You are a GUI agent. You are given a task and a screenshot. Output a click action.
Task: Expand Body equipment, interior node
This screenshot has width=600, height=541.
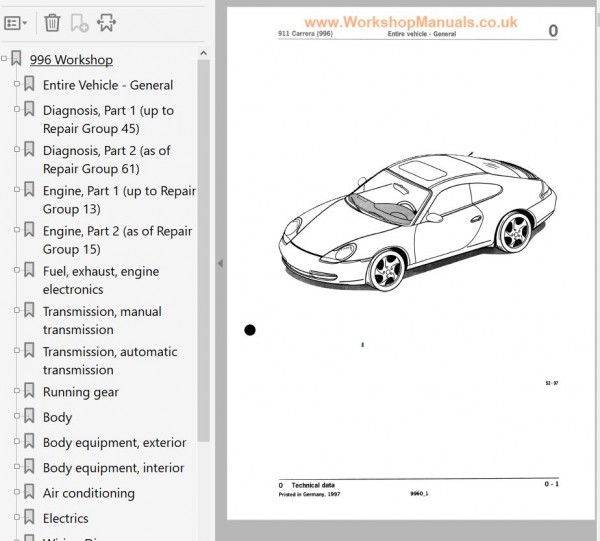coord(17,466)
